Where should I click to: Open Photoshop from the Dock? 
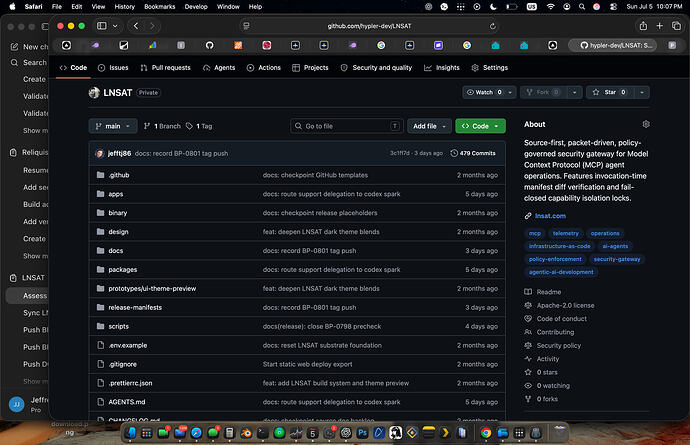(x=363, y=433)
